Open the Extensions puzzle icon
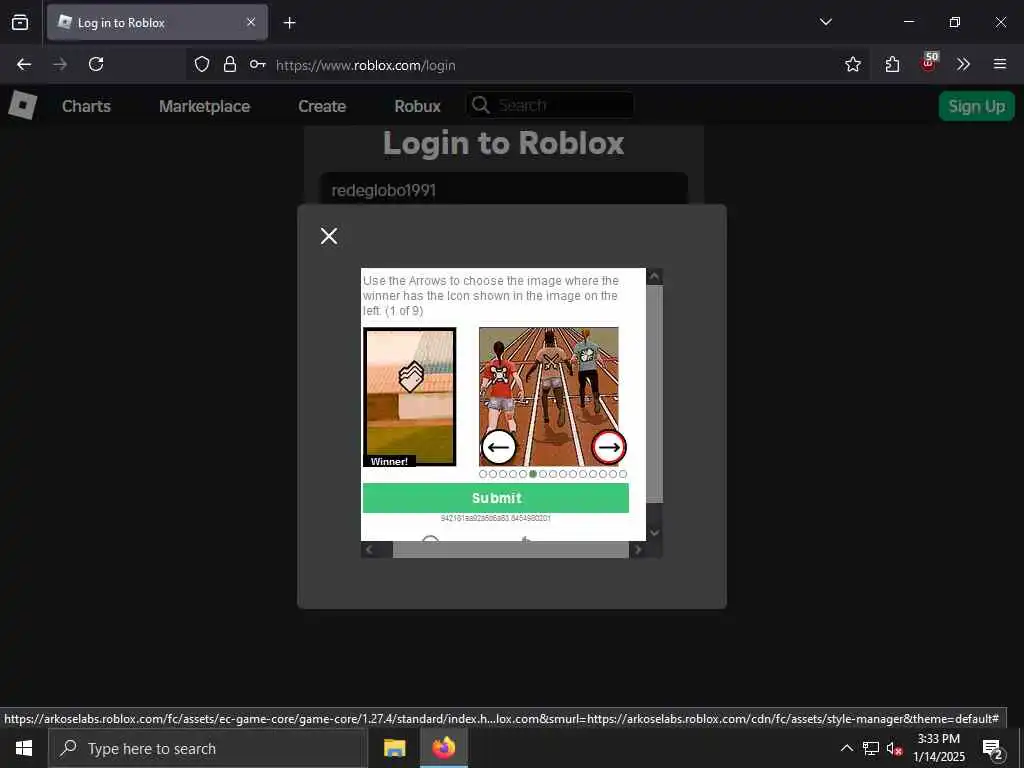Screen dimensions: 1024x768 tap(892, 64)
